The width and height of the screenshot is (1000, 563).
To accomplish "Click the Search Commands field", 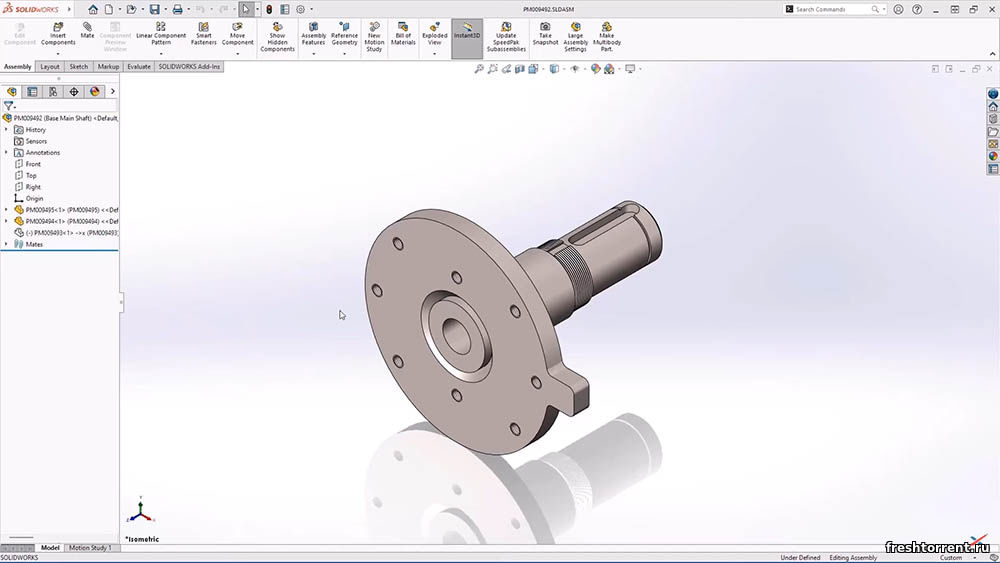I will (x=835, y=9).
